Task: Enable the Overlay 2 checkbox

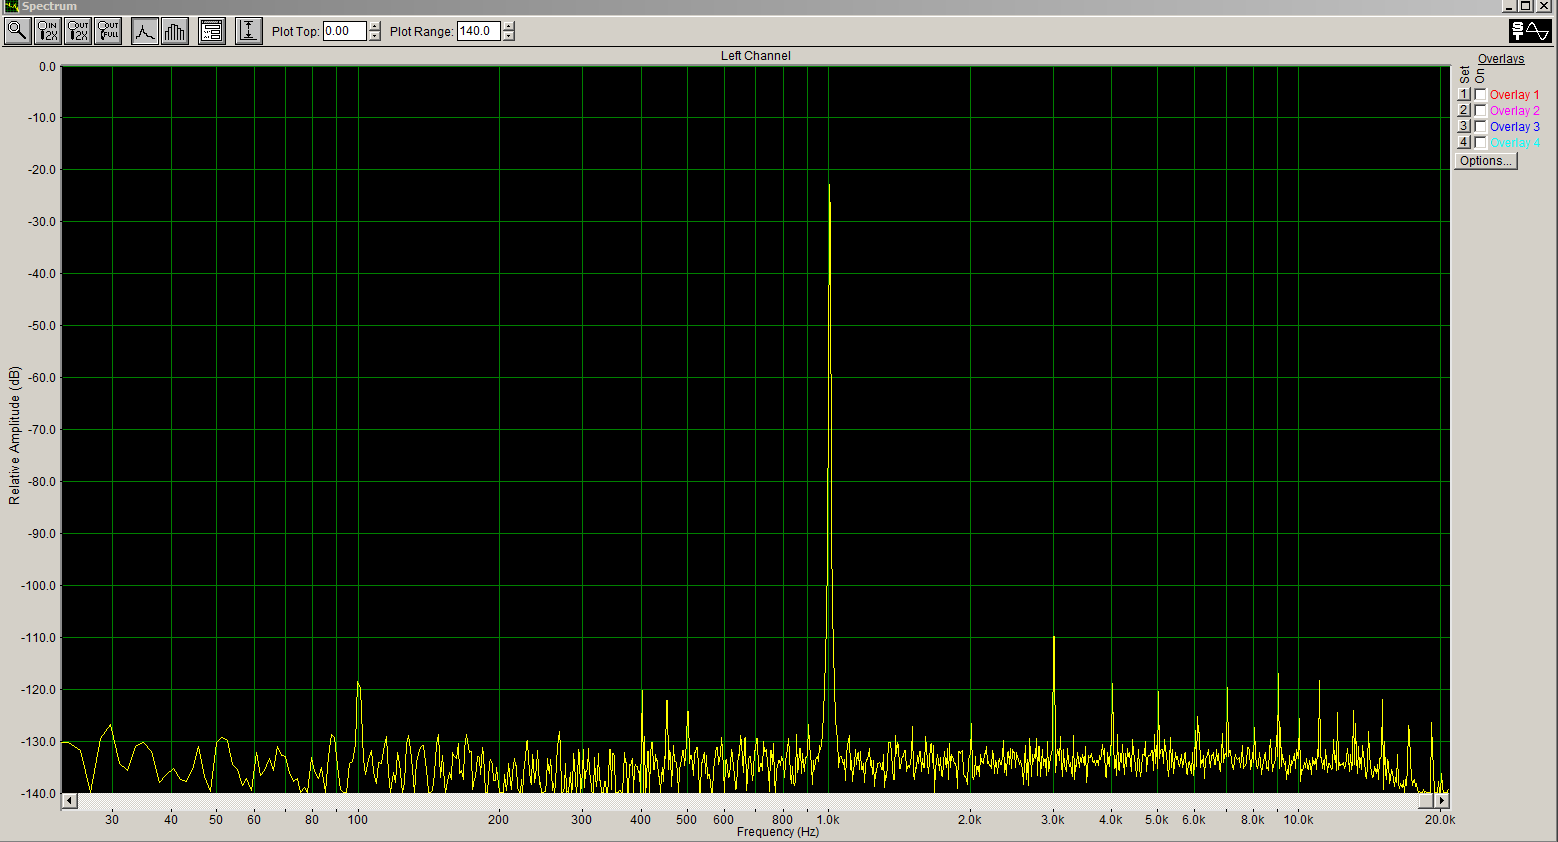Action: [1481, 111]
